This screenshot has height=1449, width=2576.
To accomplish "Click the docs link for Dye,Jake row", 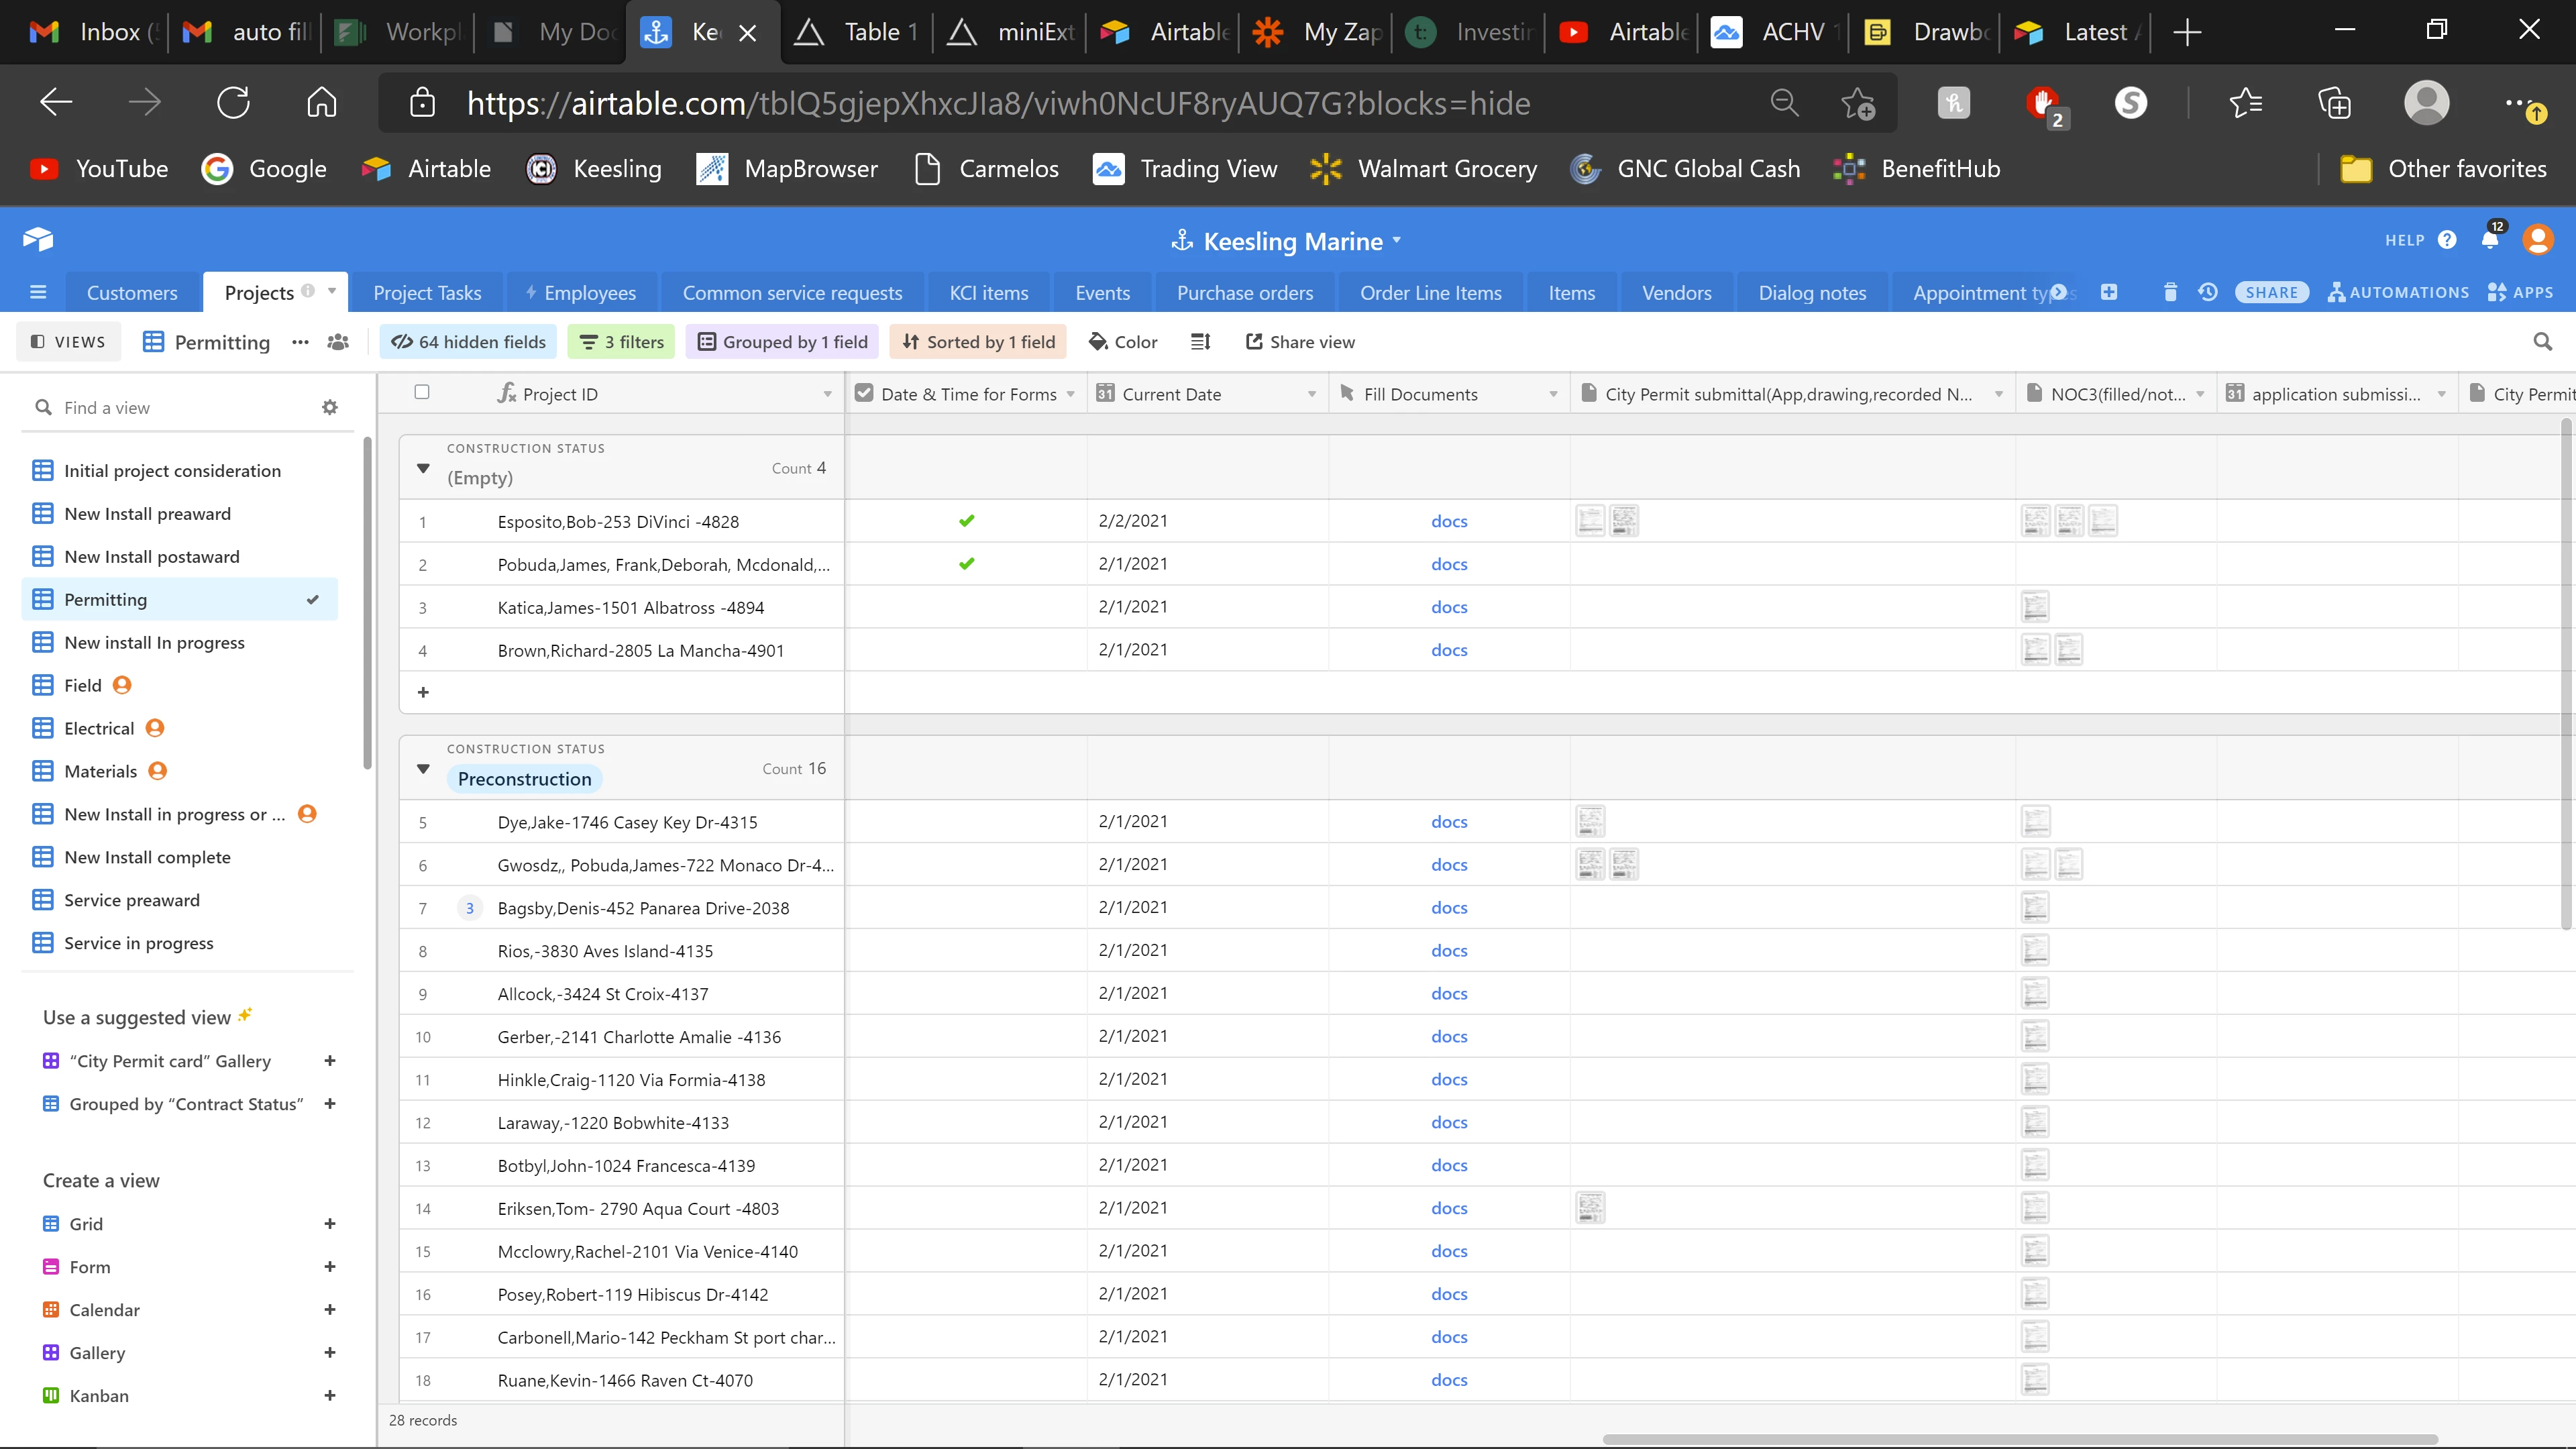I will pyautogui.click(x=1449, y=822).
